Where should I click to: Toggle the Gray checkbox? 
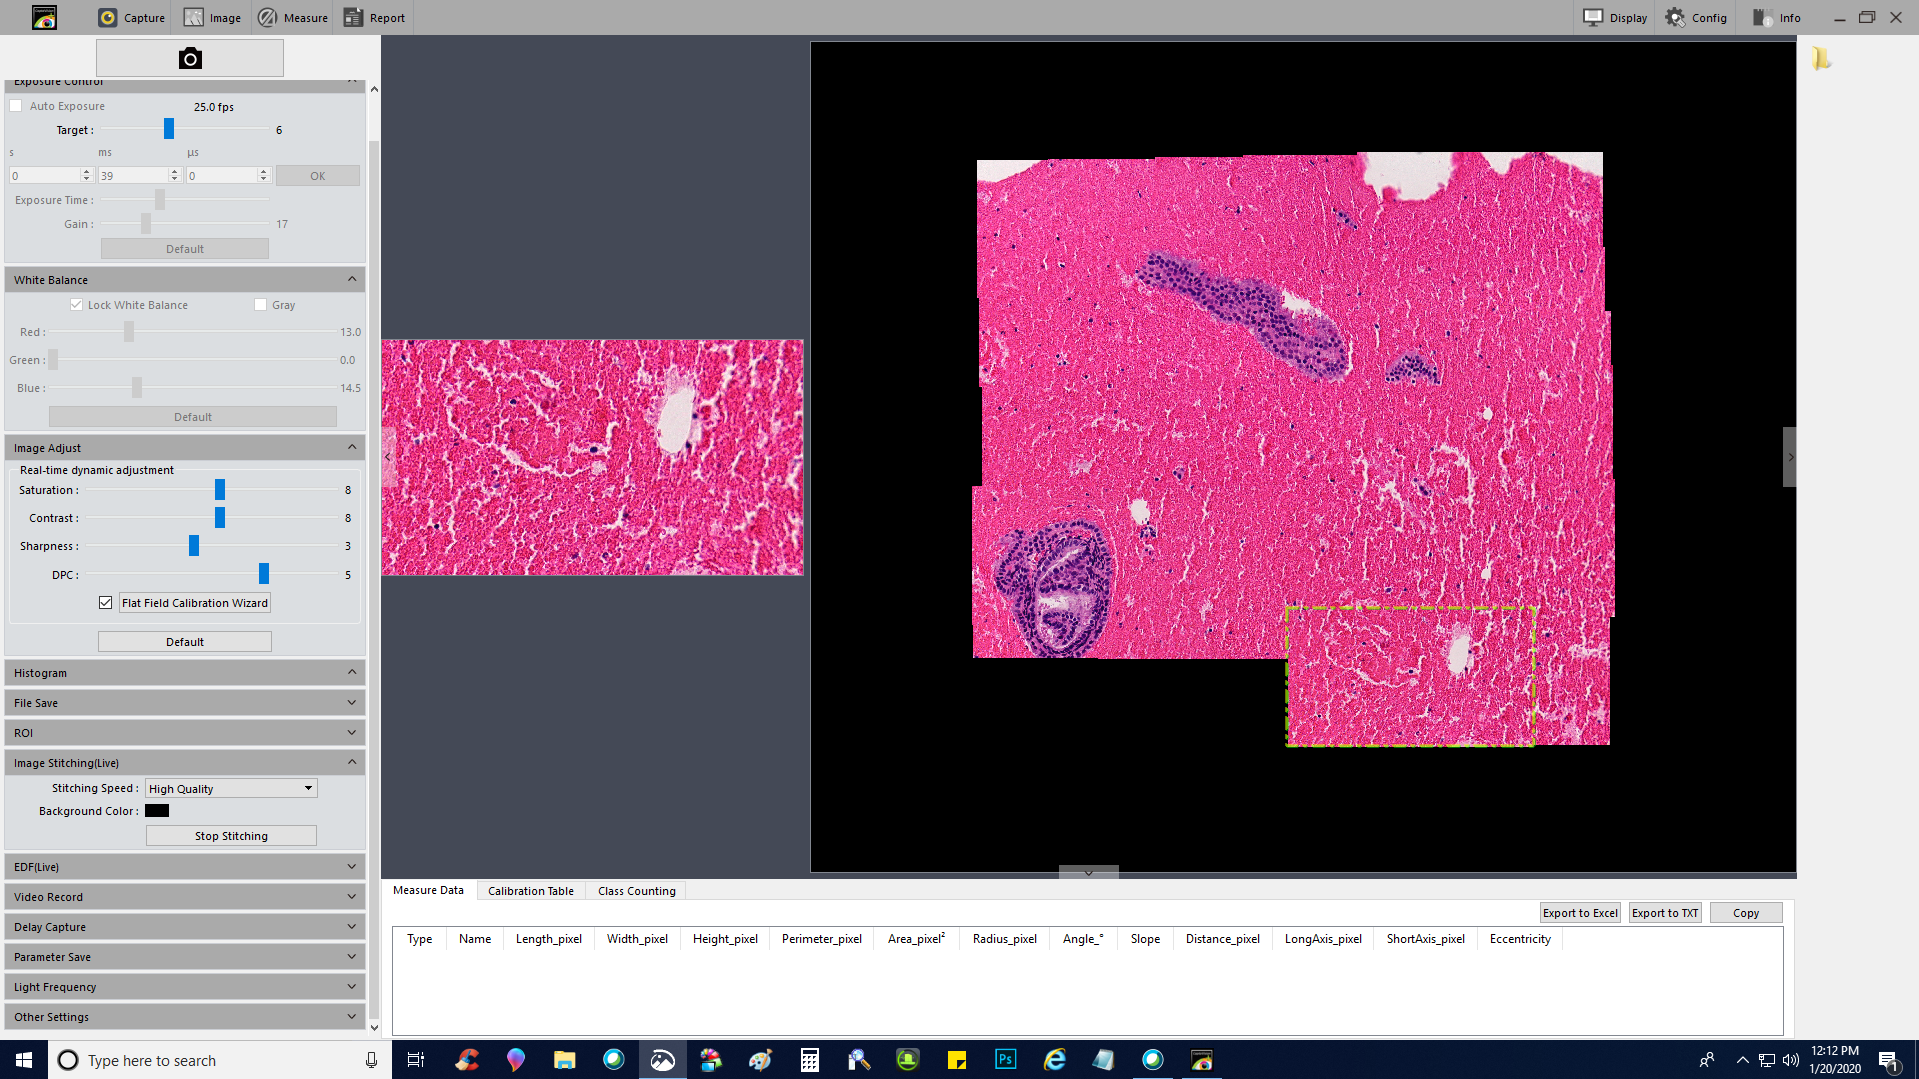[x=261, y=305]
